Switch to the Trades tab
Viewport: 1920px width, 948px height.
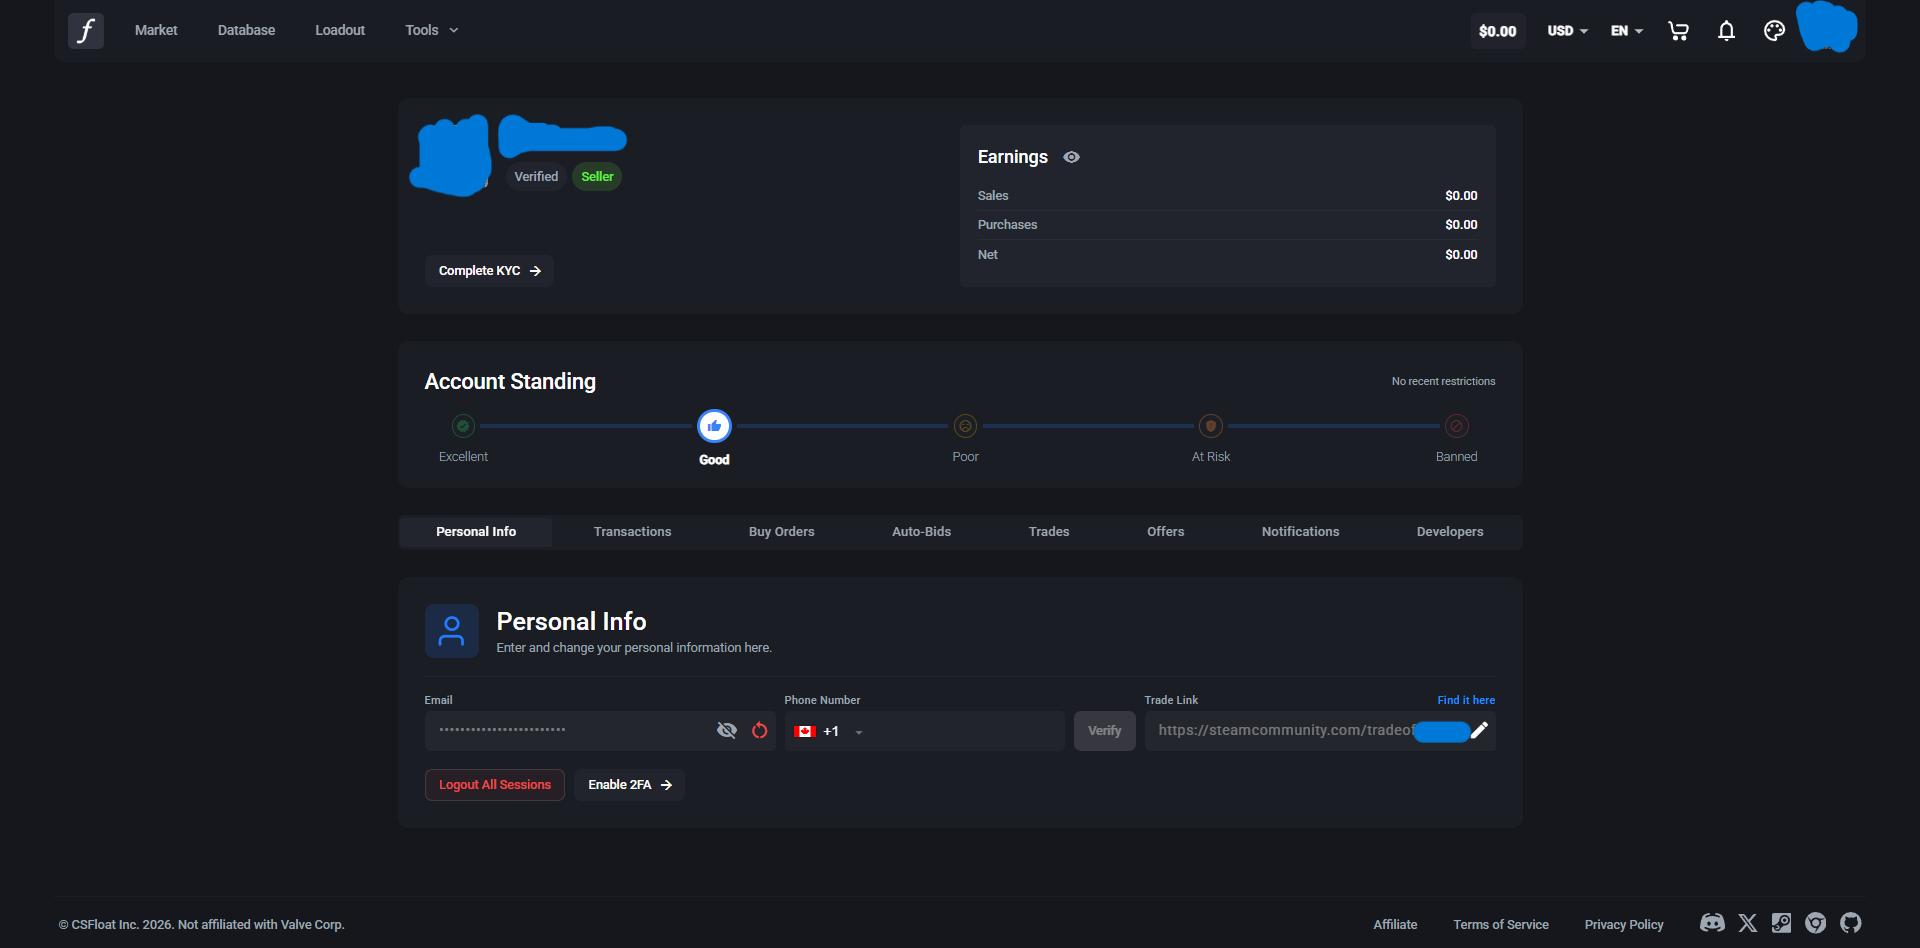click(x=1049, y=532)
